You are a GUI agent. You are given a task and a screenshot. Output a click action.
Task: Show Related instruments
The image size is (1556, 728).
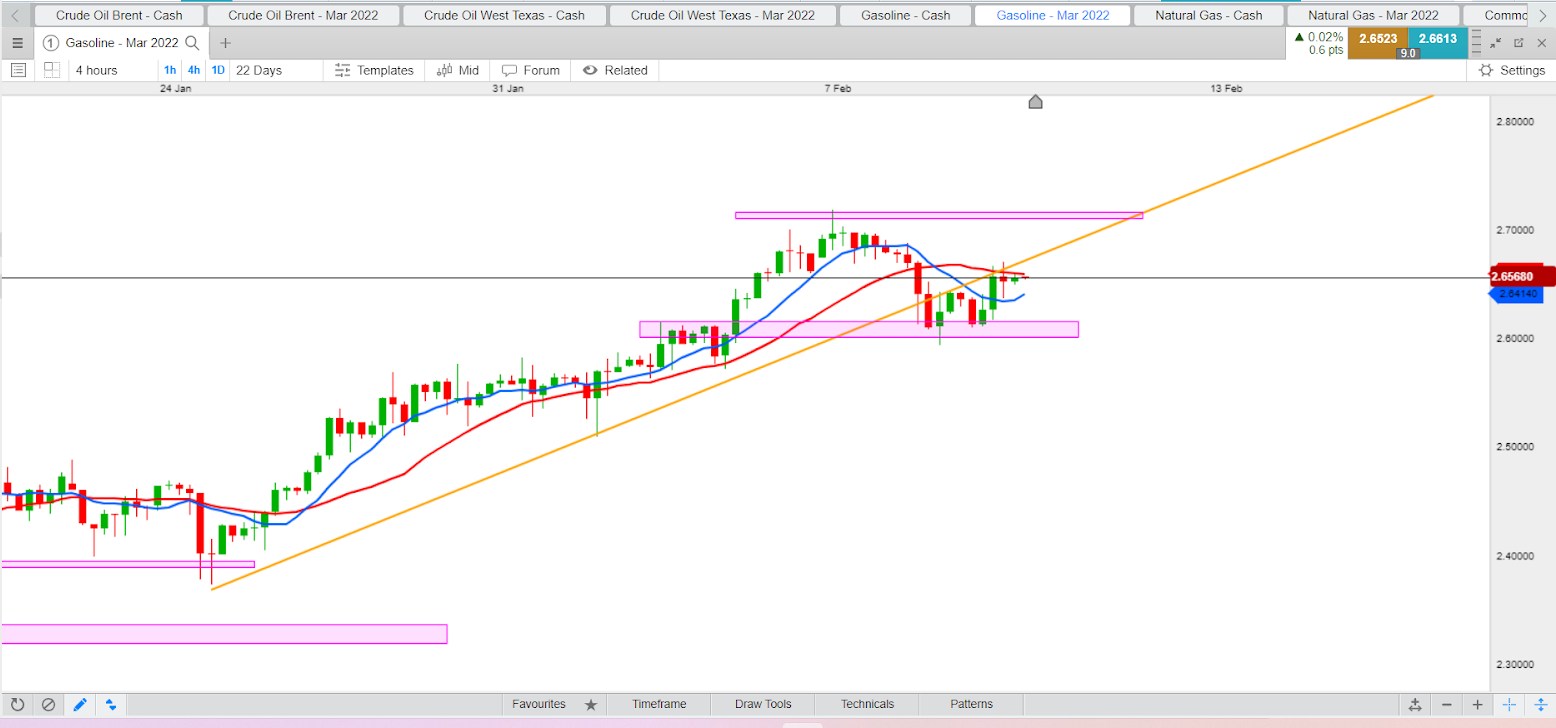click(615, 70)
